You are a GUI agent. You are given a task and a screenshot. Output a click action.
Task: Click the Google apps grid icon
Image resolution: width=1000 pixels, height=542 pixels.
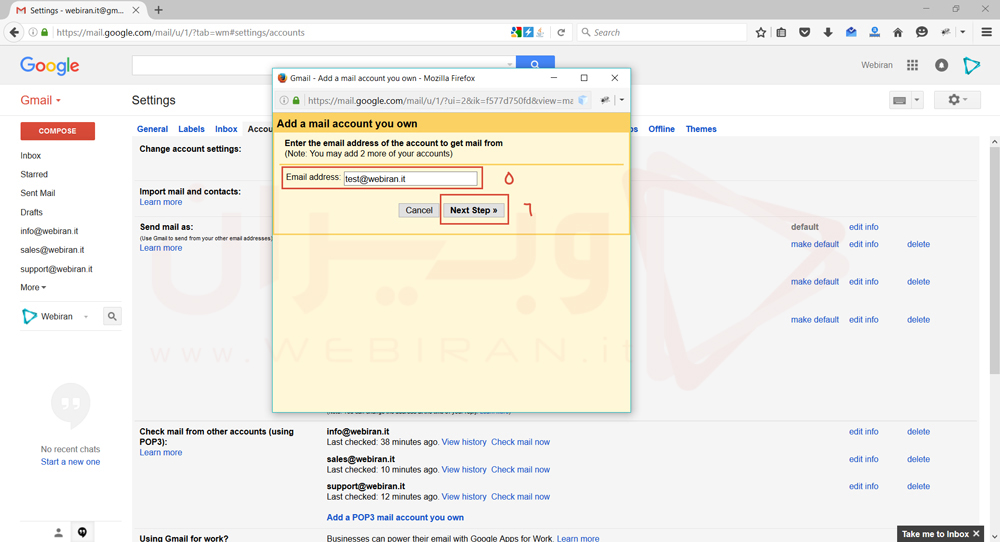[913, 65]
